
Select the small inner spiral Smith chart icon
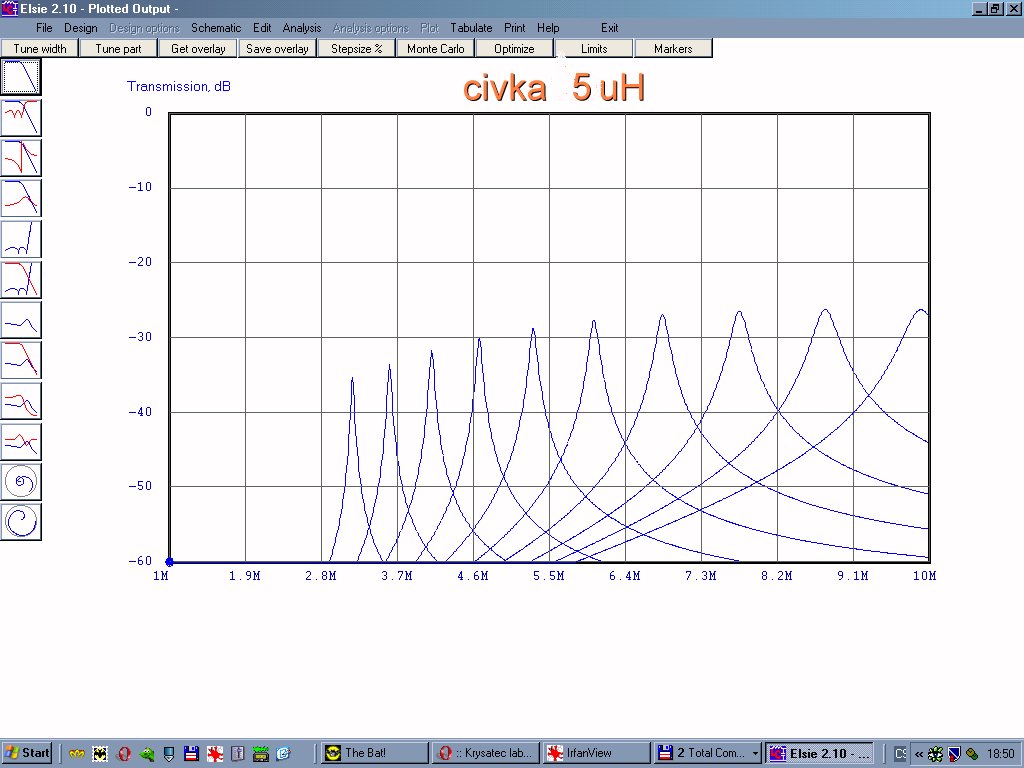(x=21, y=482)
